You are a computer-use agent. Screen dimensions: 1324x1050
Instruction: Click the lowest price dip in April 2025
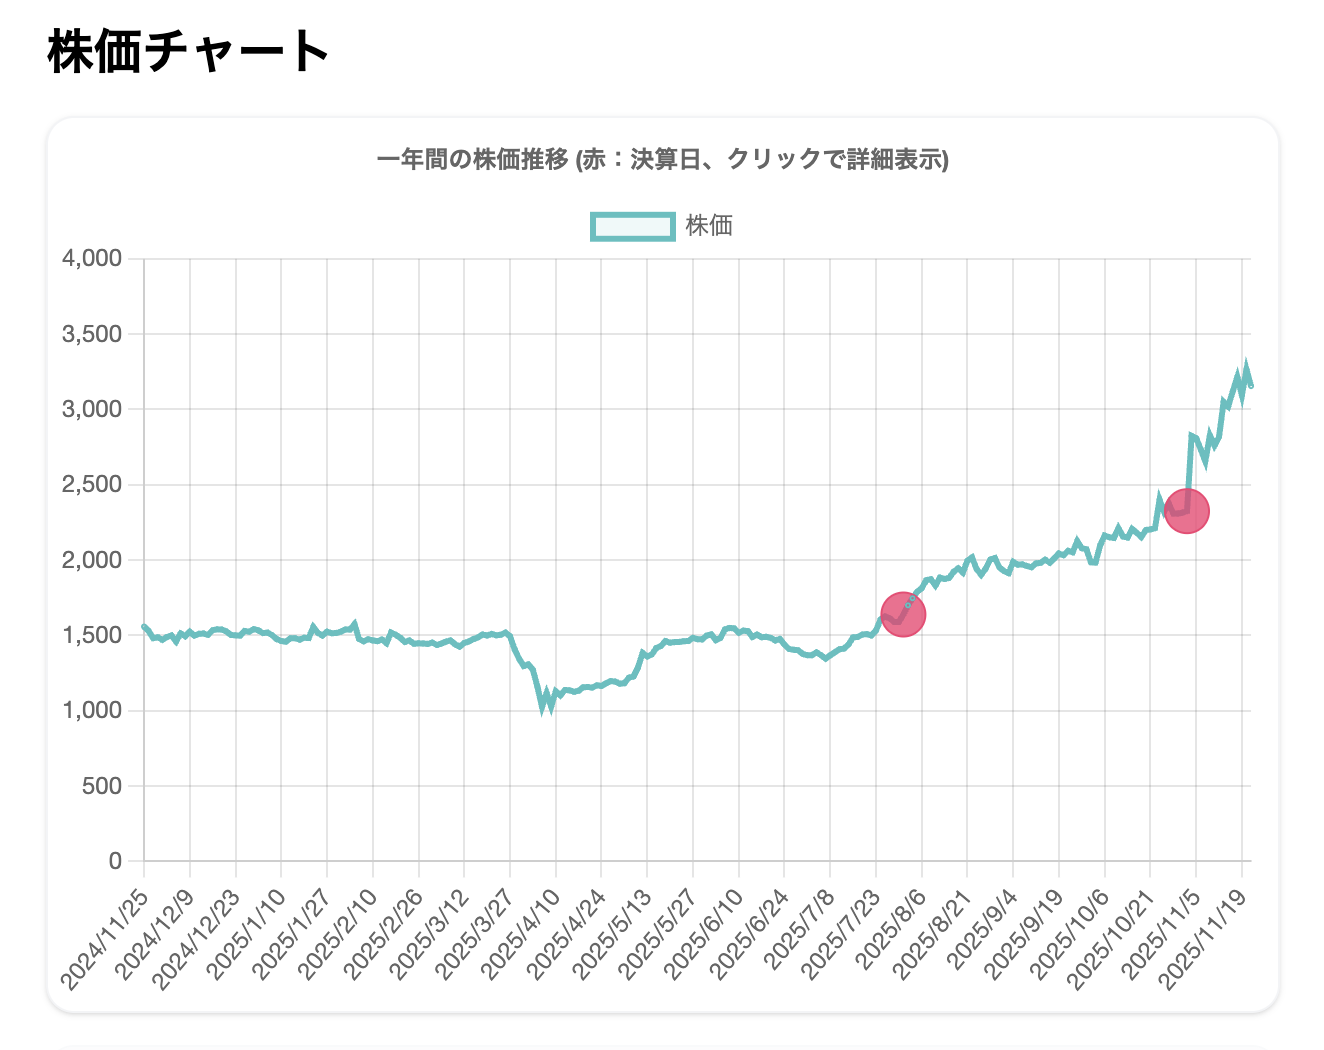543,709
